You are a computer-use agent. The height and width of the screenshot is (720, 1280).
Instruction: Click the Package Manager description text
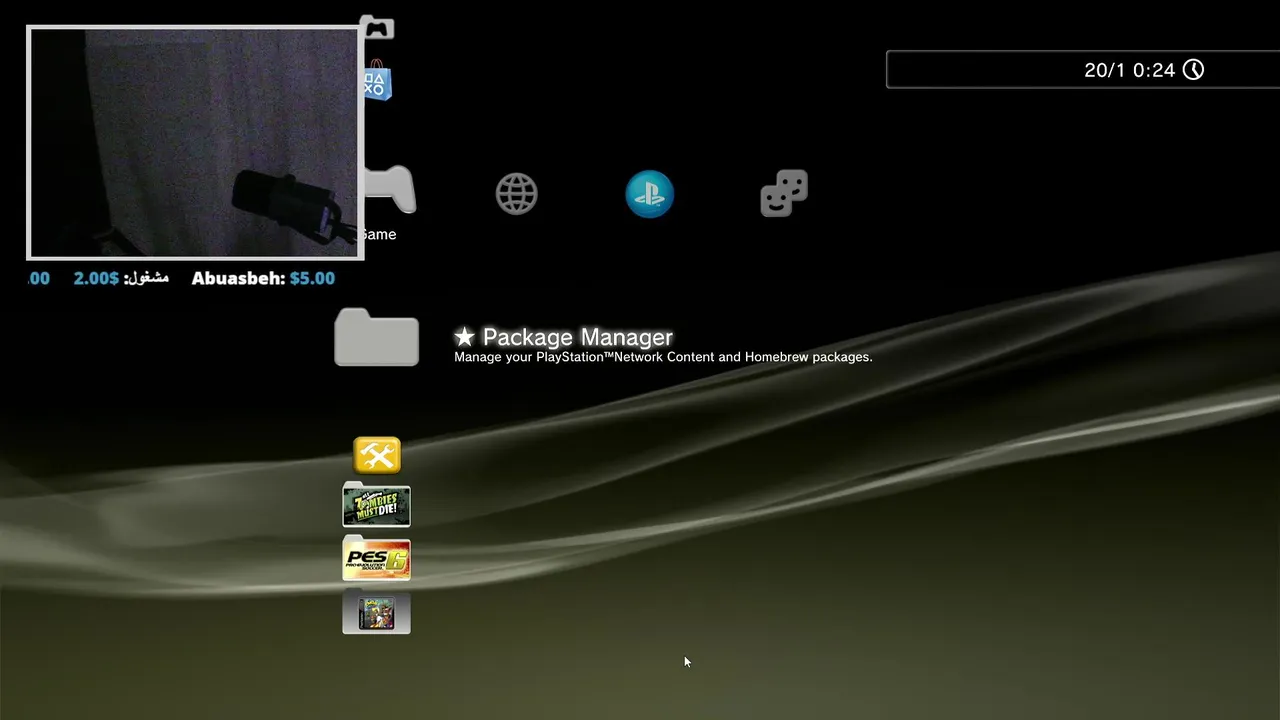pos(663,357)
